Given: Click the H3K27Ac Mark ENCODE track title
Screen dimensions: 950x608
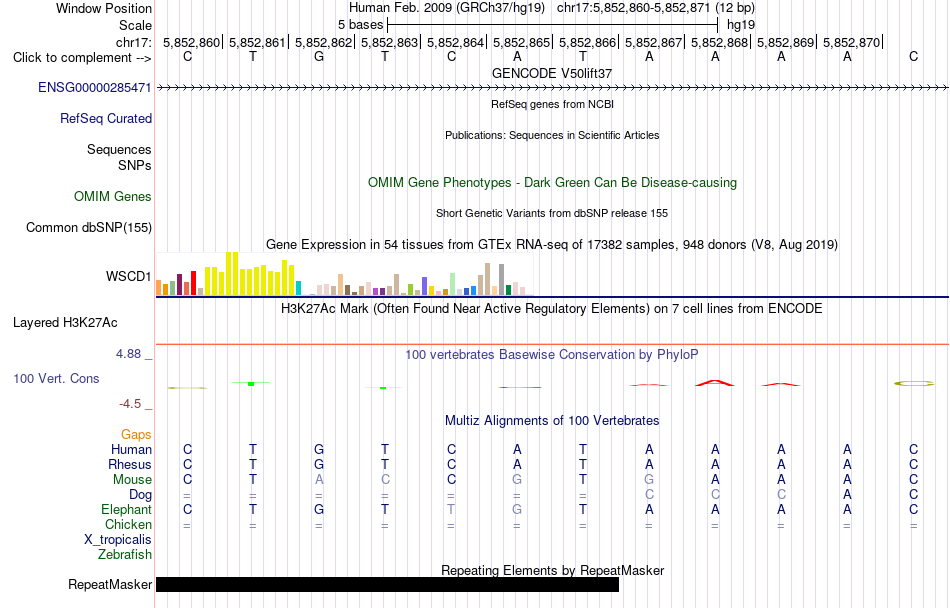Looking at the screenshot, I should click(x=552, y=309).
